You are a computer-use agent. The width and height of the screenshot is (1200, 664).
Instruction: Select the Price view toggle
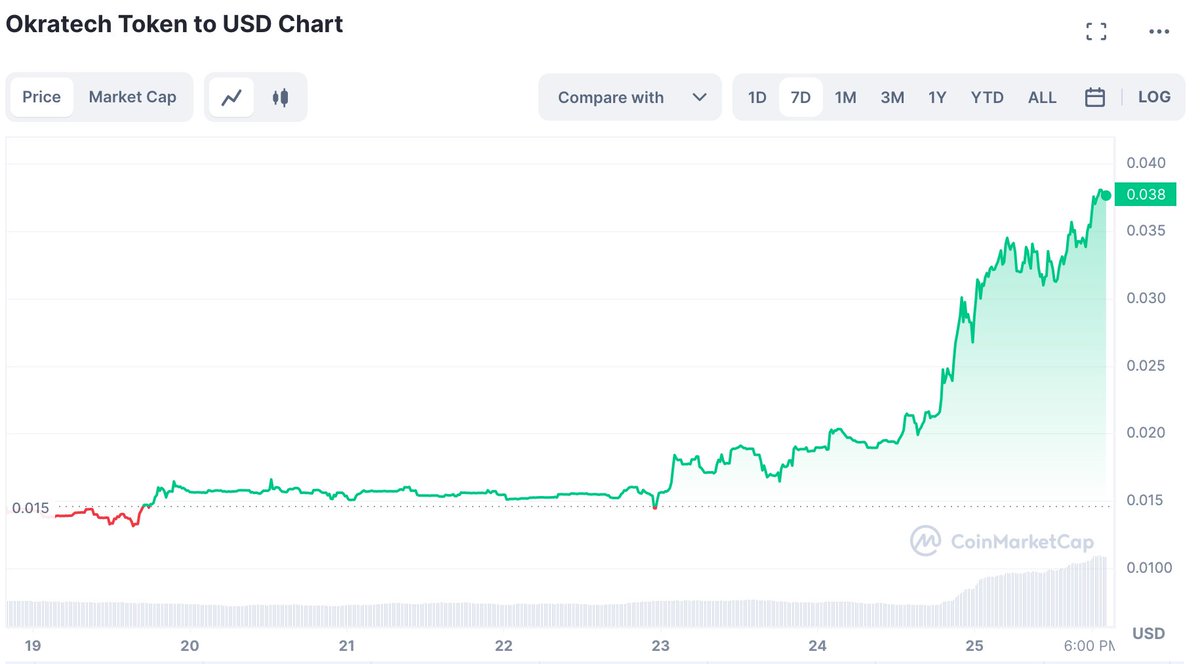coord(41,96)
